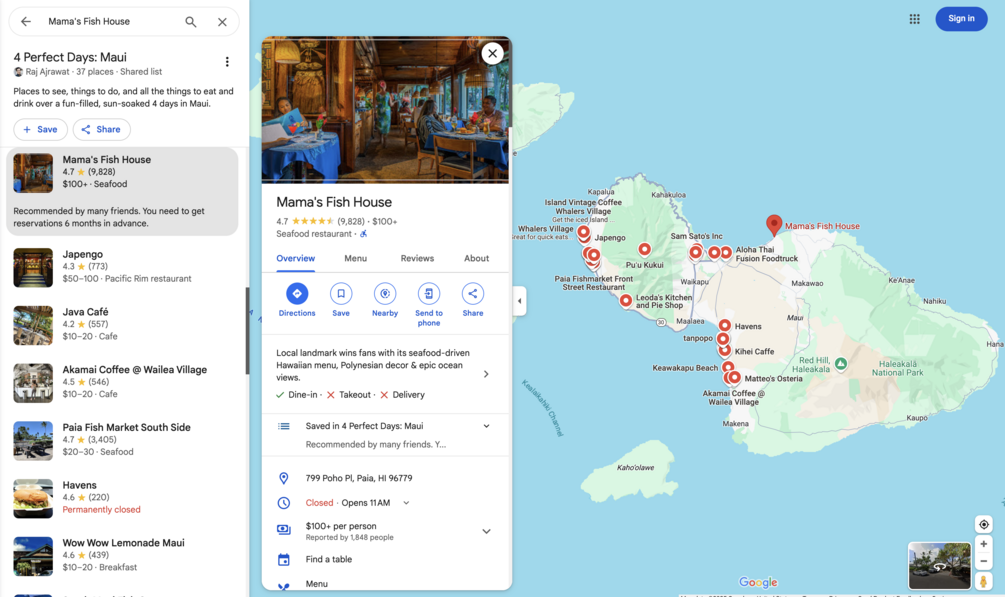
Task: Open the Street View thumbnail preview
Action: (940, 565)
